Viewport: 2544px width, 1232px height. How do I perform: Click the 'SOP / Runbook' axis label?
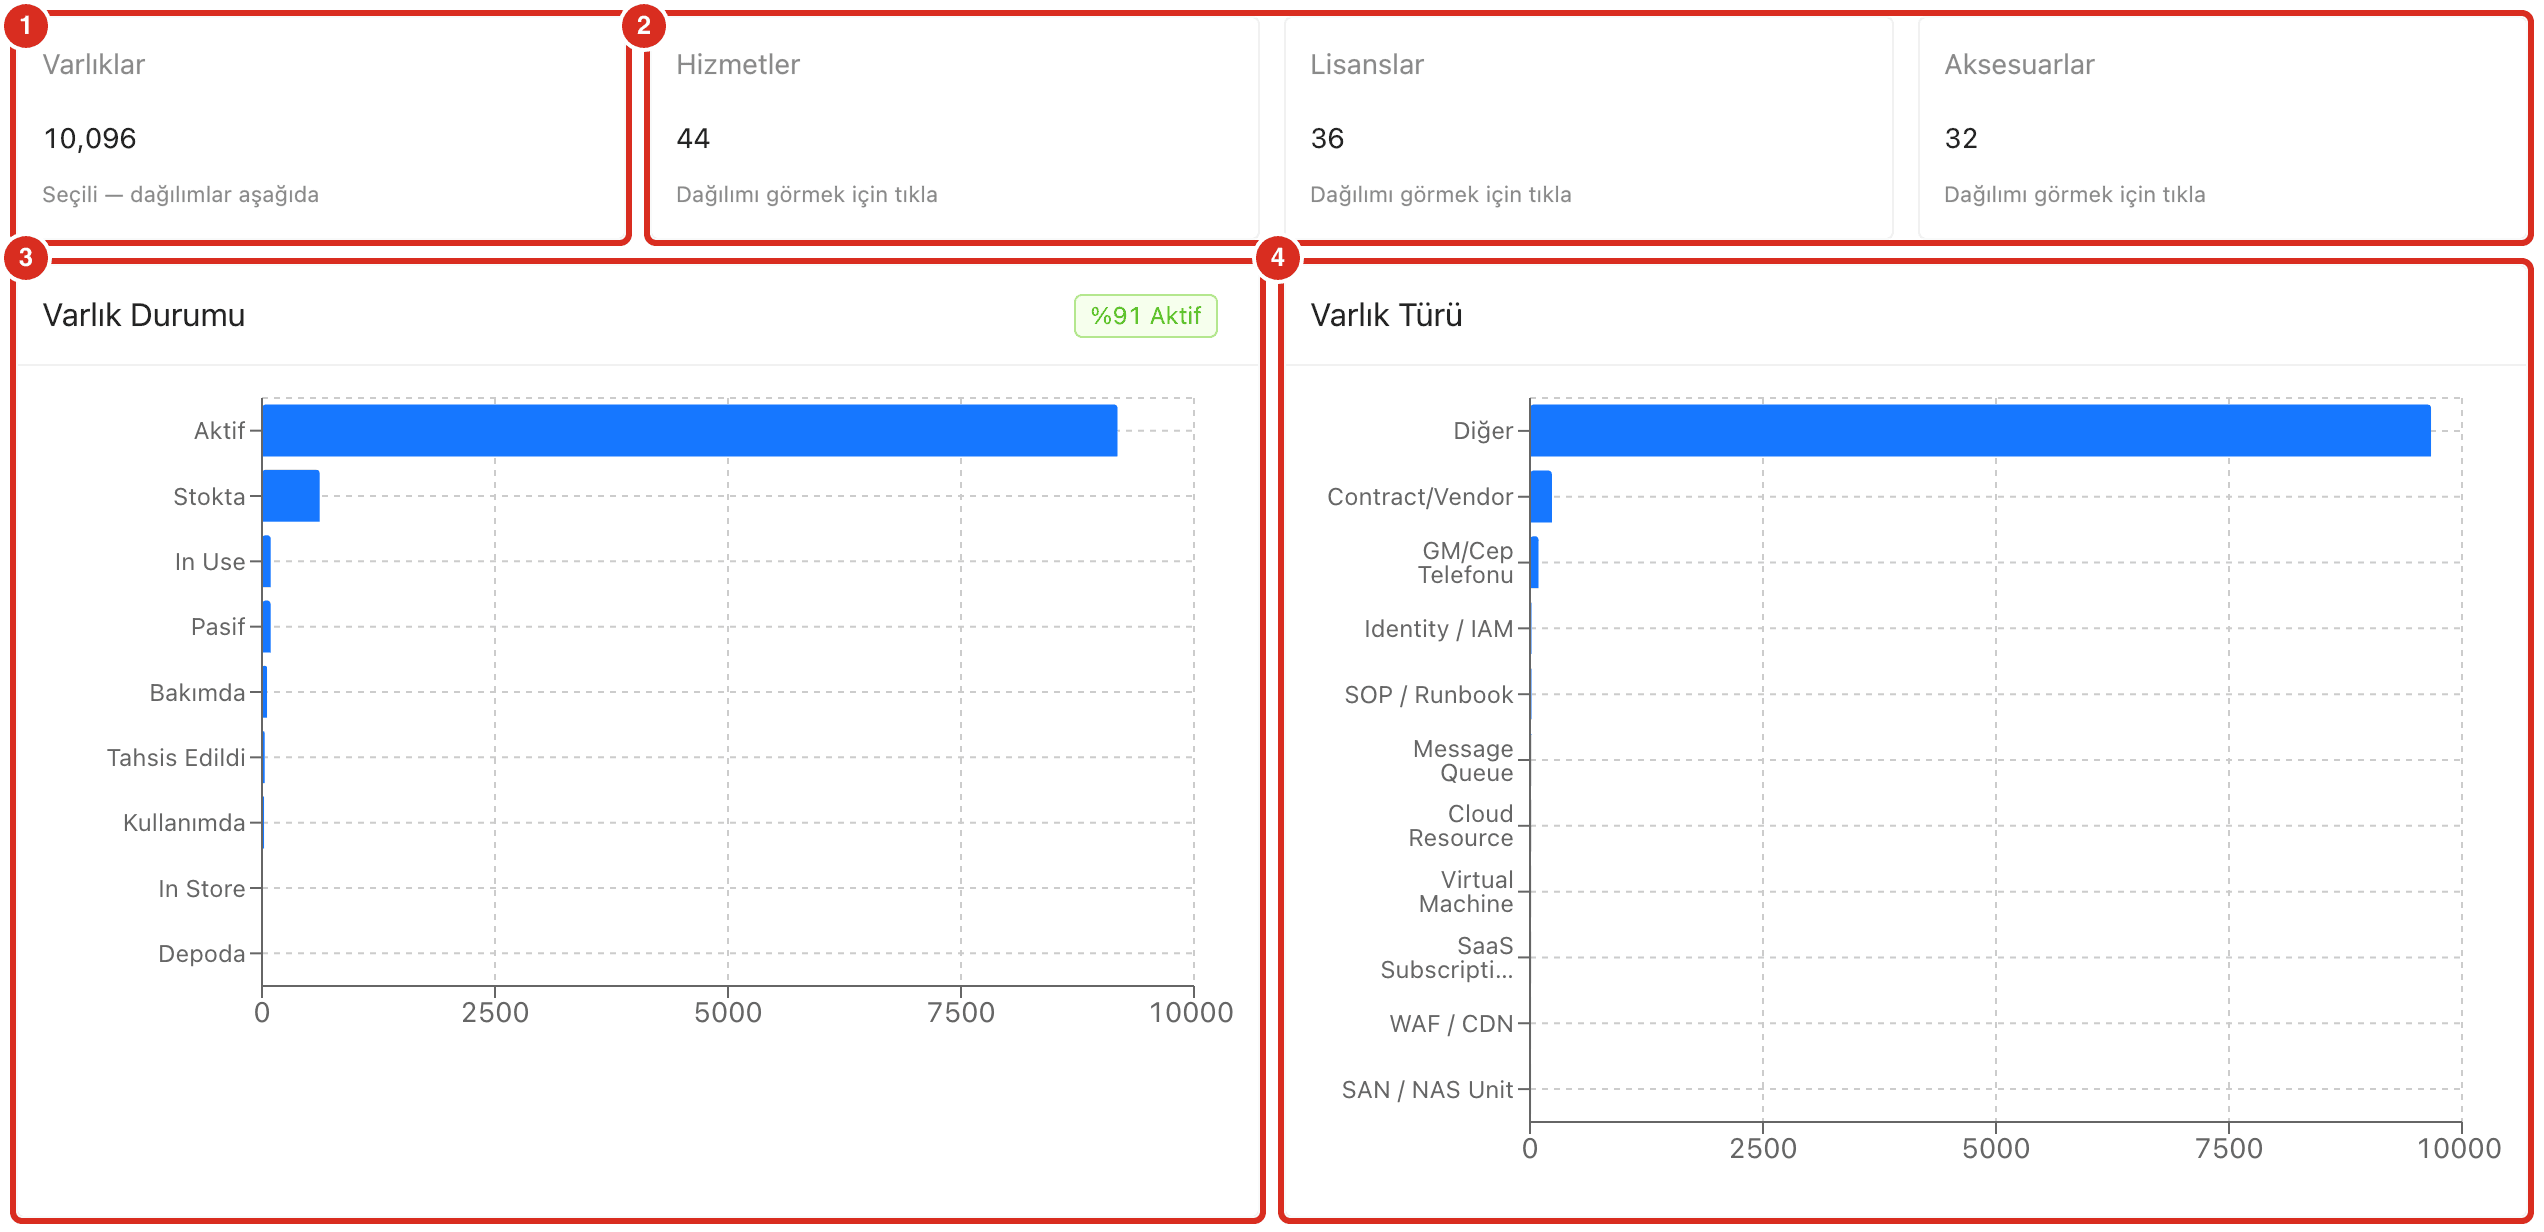coord(1429,695)
